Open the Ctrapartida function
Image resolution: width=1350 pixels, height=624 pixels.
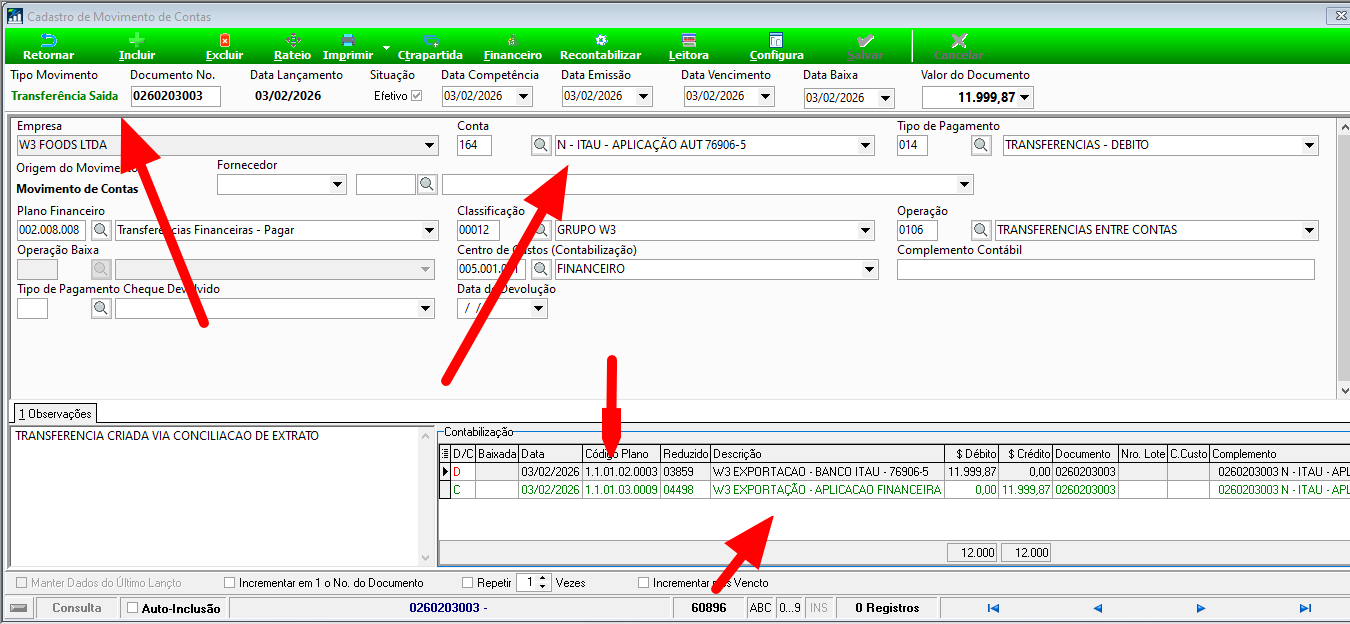tap(430, 47)
